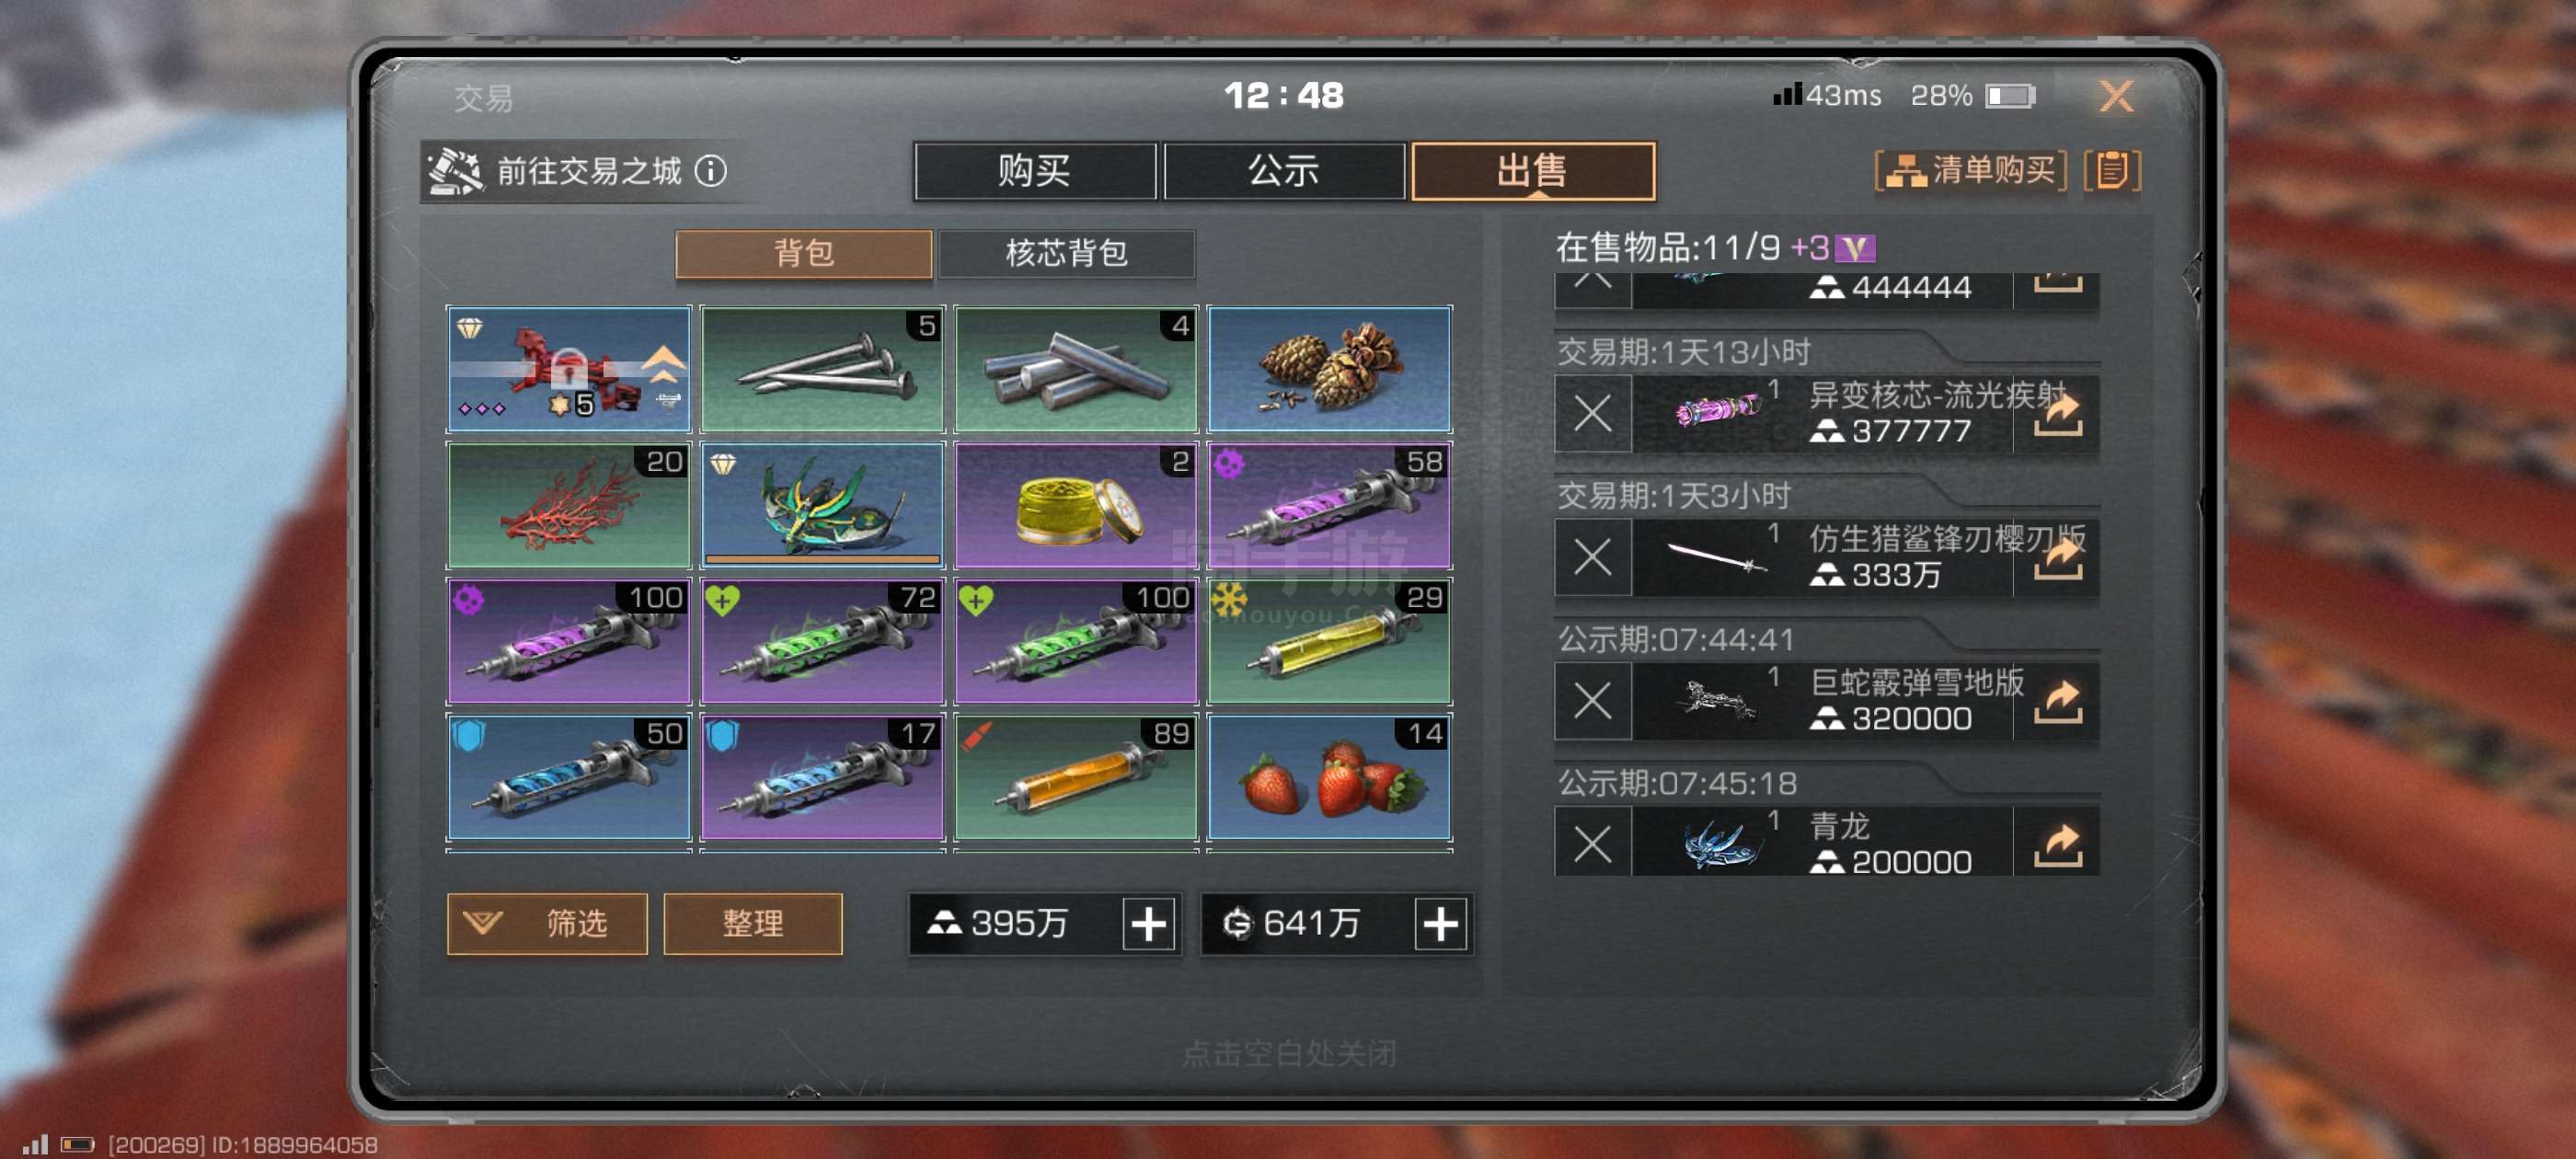The image size is (2576, 1159).
Task: Open the clipboard list icon next to 清单购买
Action: tap(2111, 171)
